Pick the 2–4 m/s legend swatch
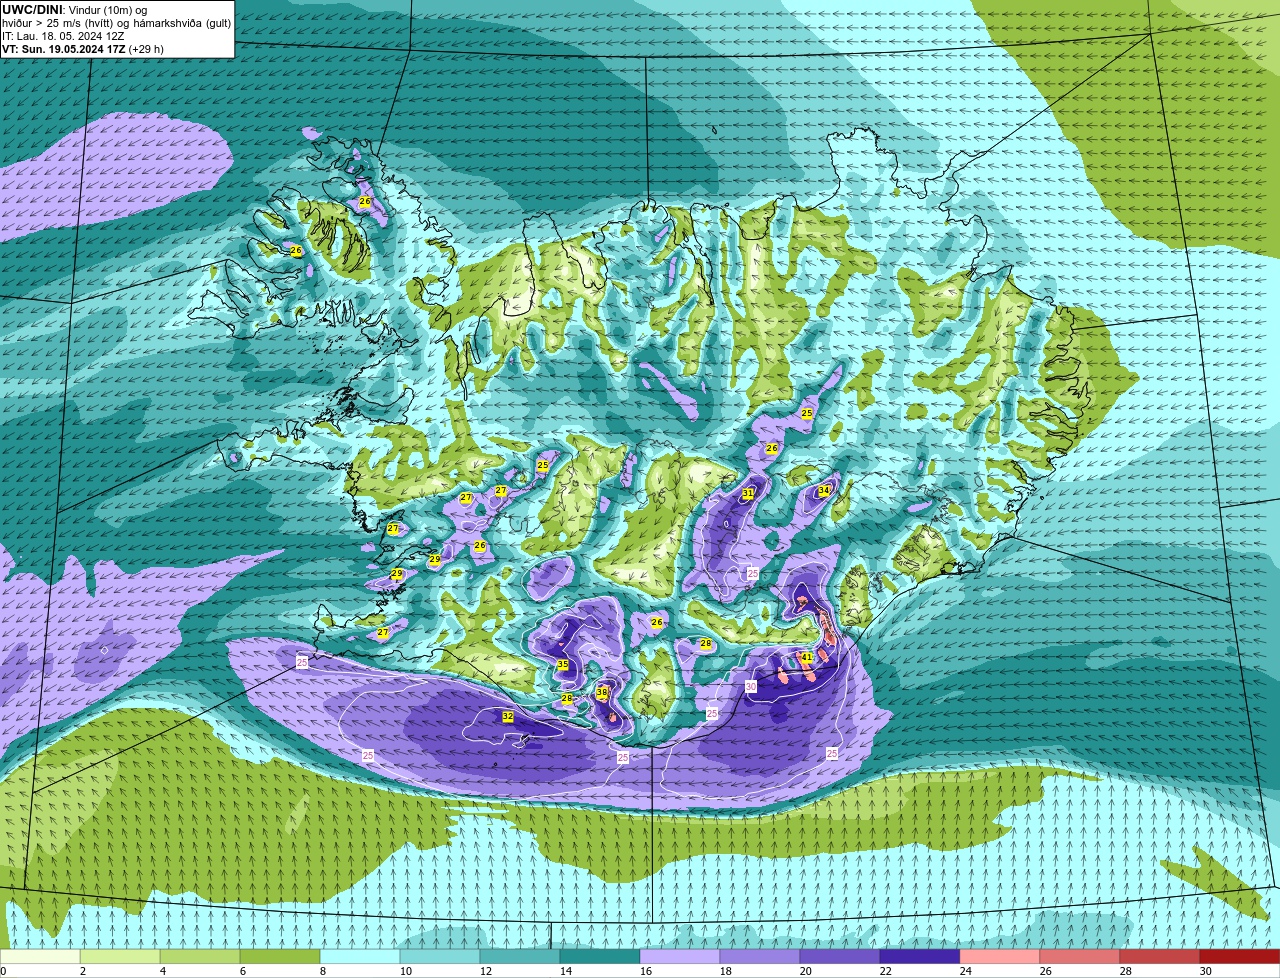 click(x=120, y=957)
